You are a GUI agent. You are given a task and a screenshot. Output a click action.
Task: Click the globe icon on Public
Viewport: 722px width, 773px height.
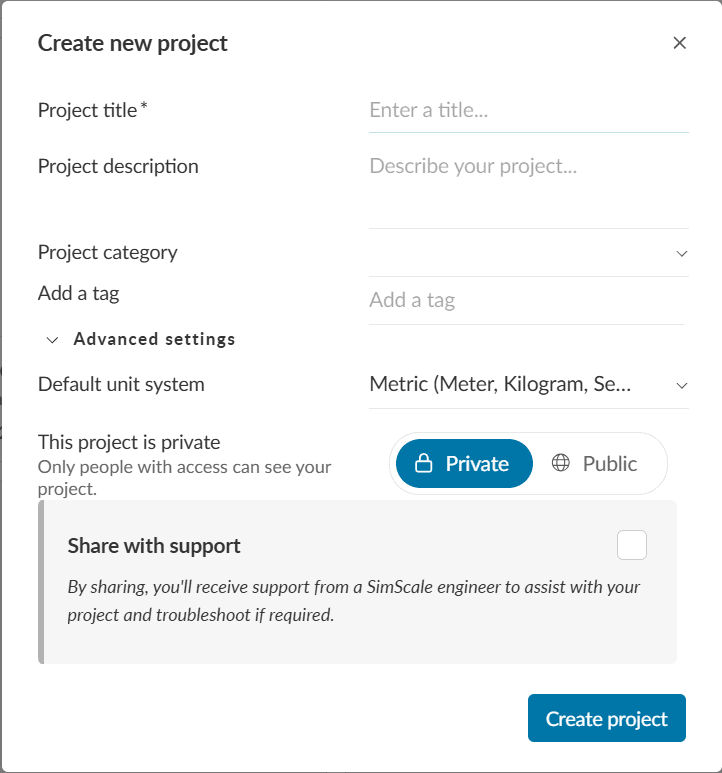pyautogui.click(x=561, y=463)
